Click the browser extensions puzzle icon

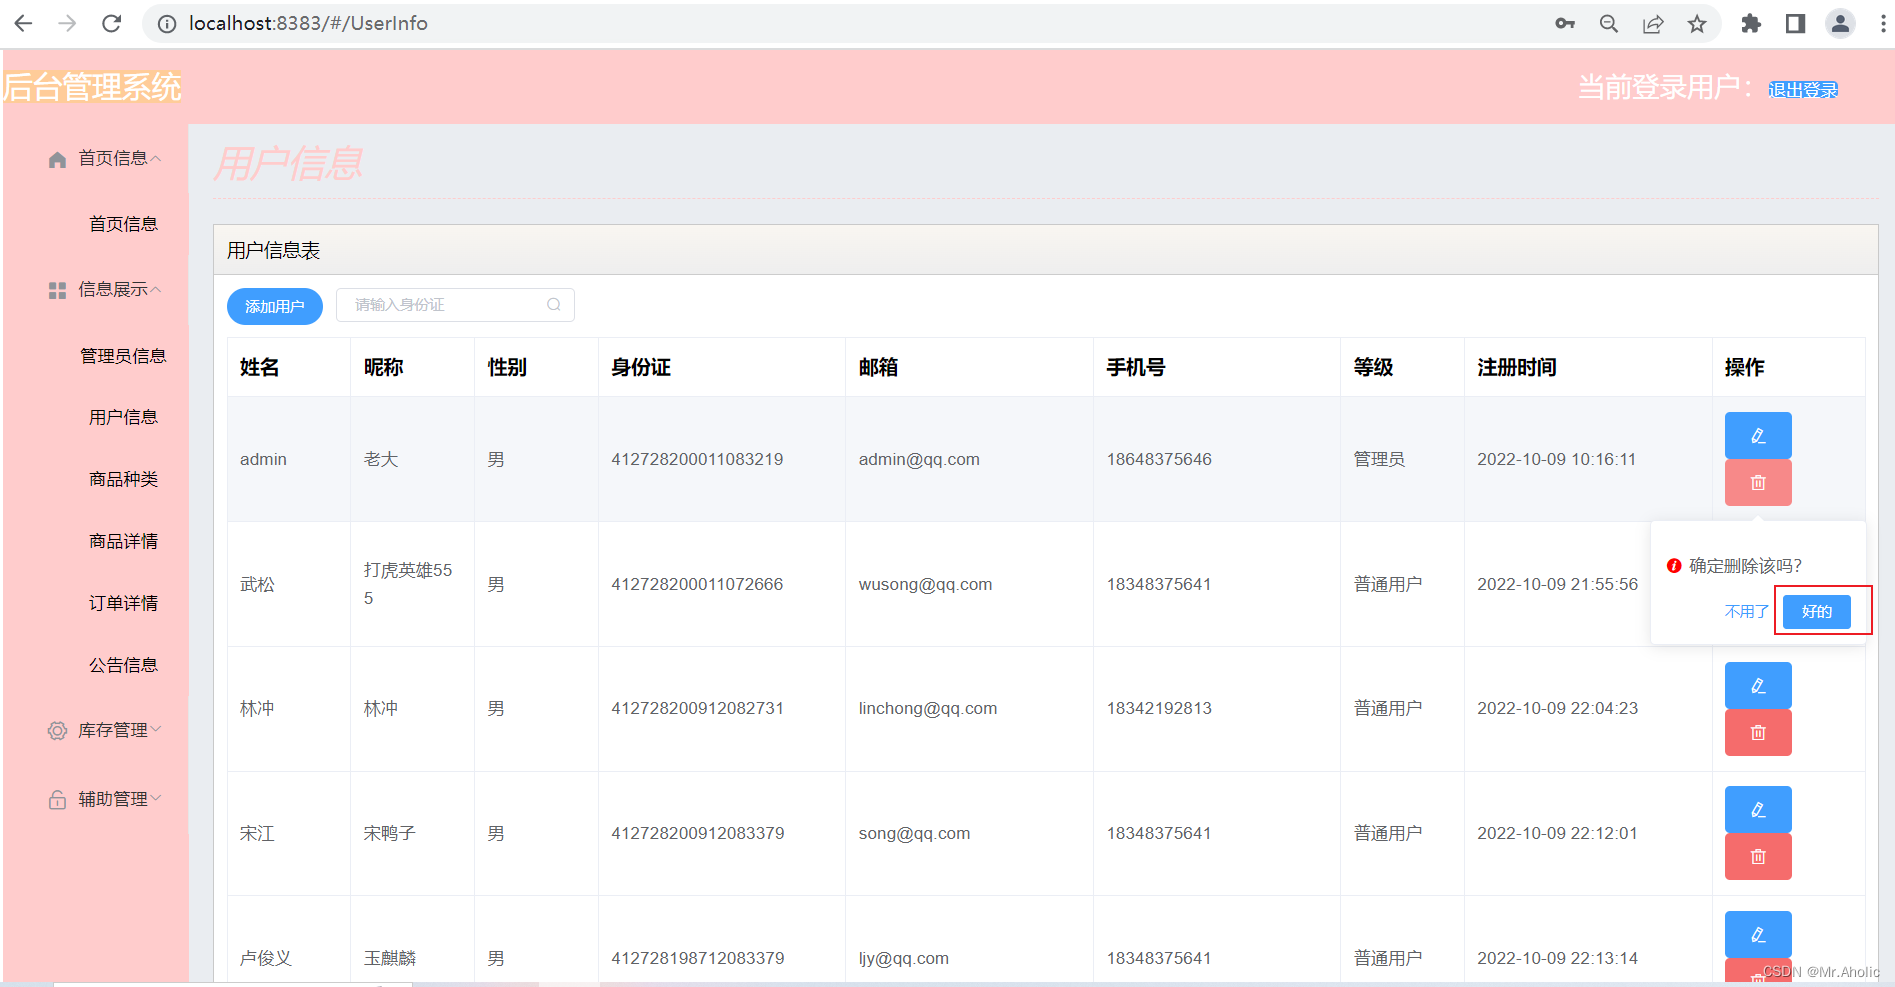pos(1751,23)
